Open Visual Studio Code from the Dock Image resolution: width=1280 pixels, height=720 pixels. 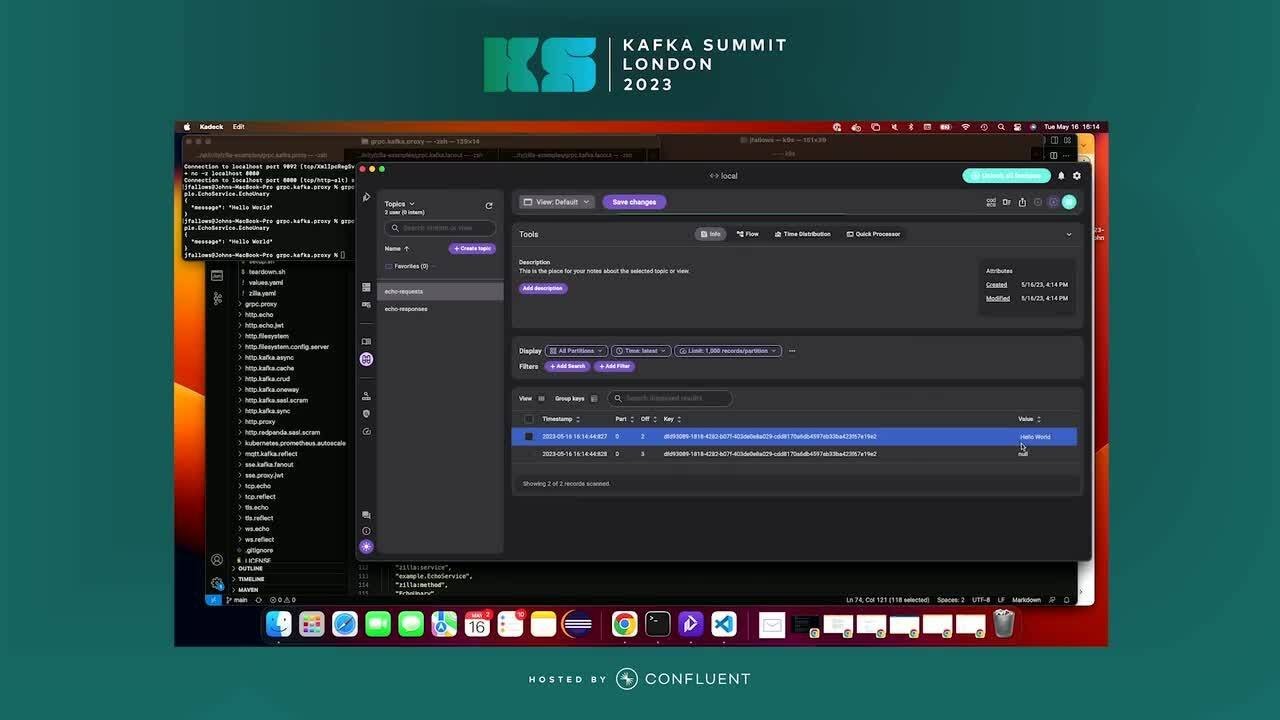pyautogui.click(x=724, y=624)
